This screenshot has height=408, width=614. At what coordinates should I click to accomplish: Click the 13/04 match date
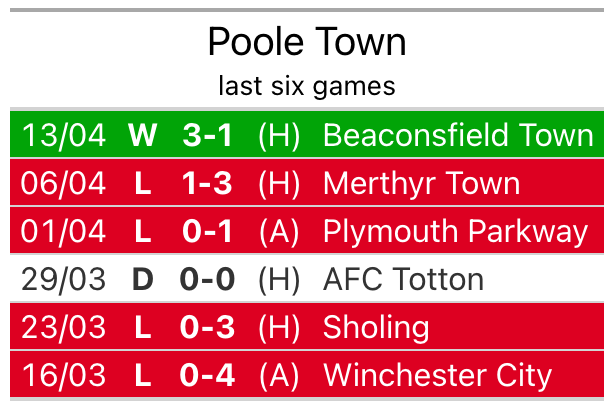(64, 135)
